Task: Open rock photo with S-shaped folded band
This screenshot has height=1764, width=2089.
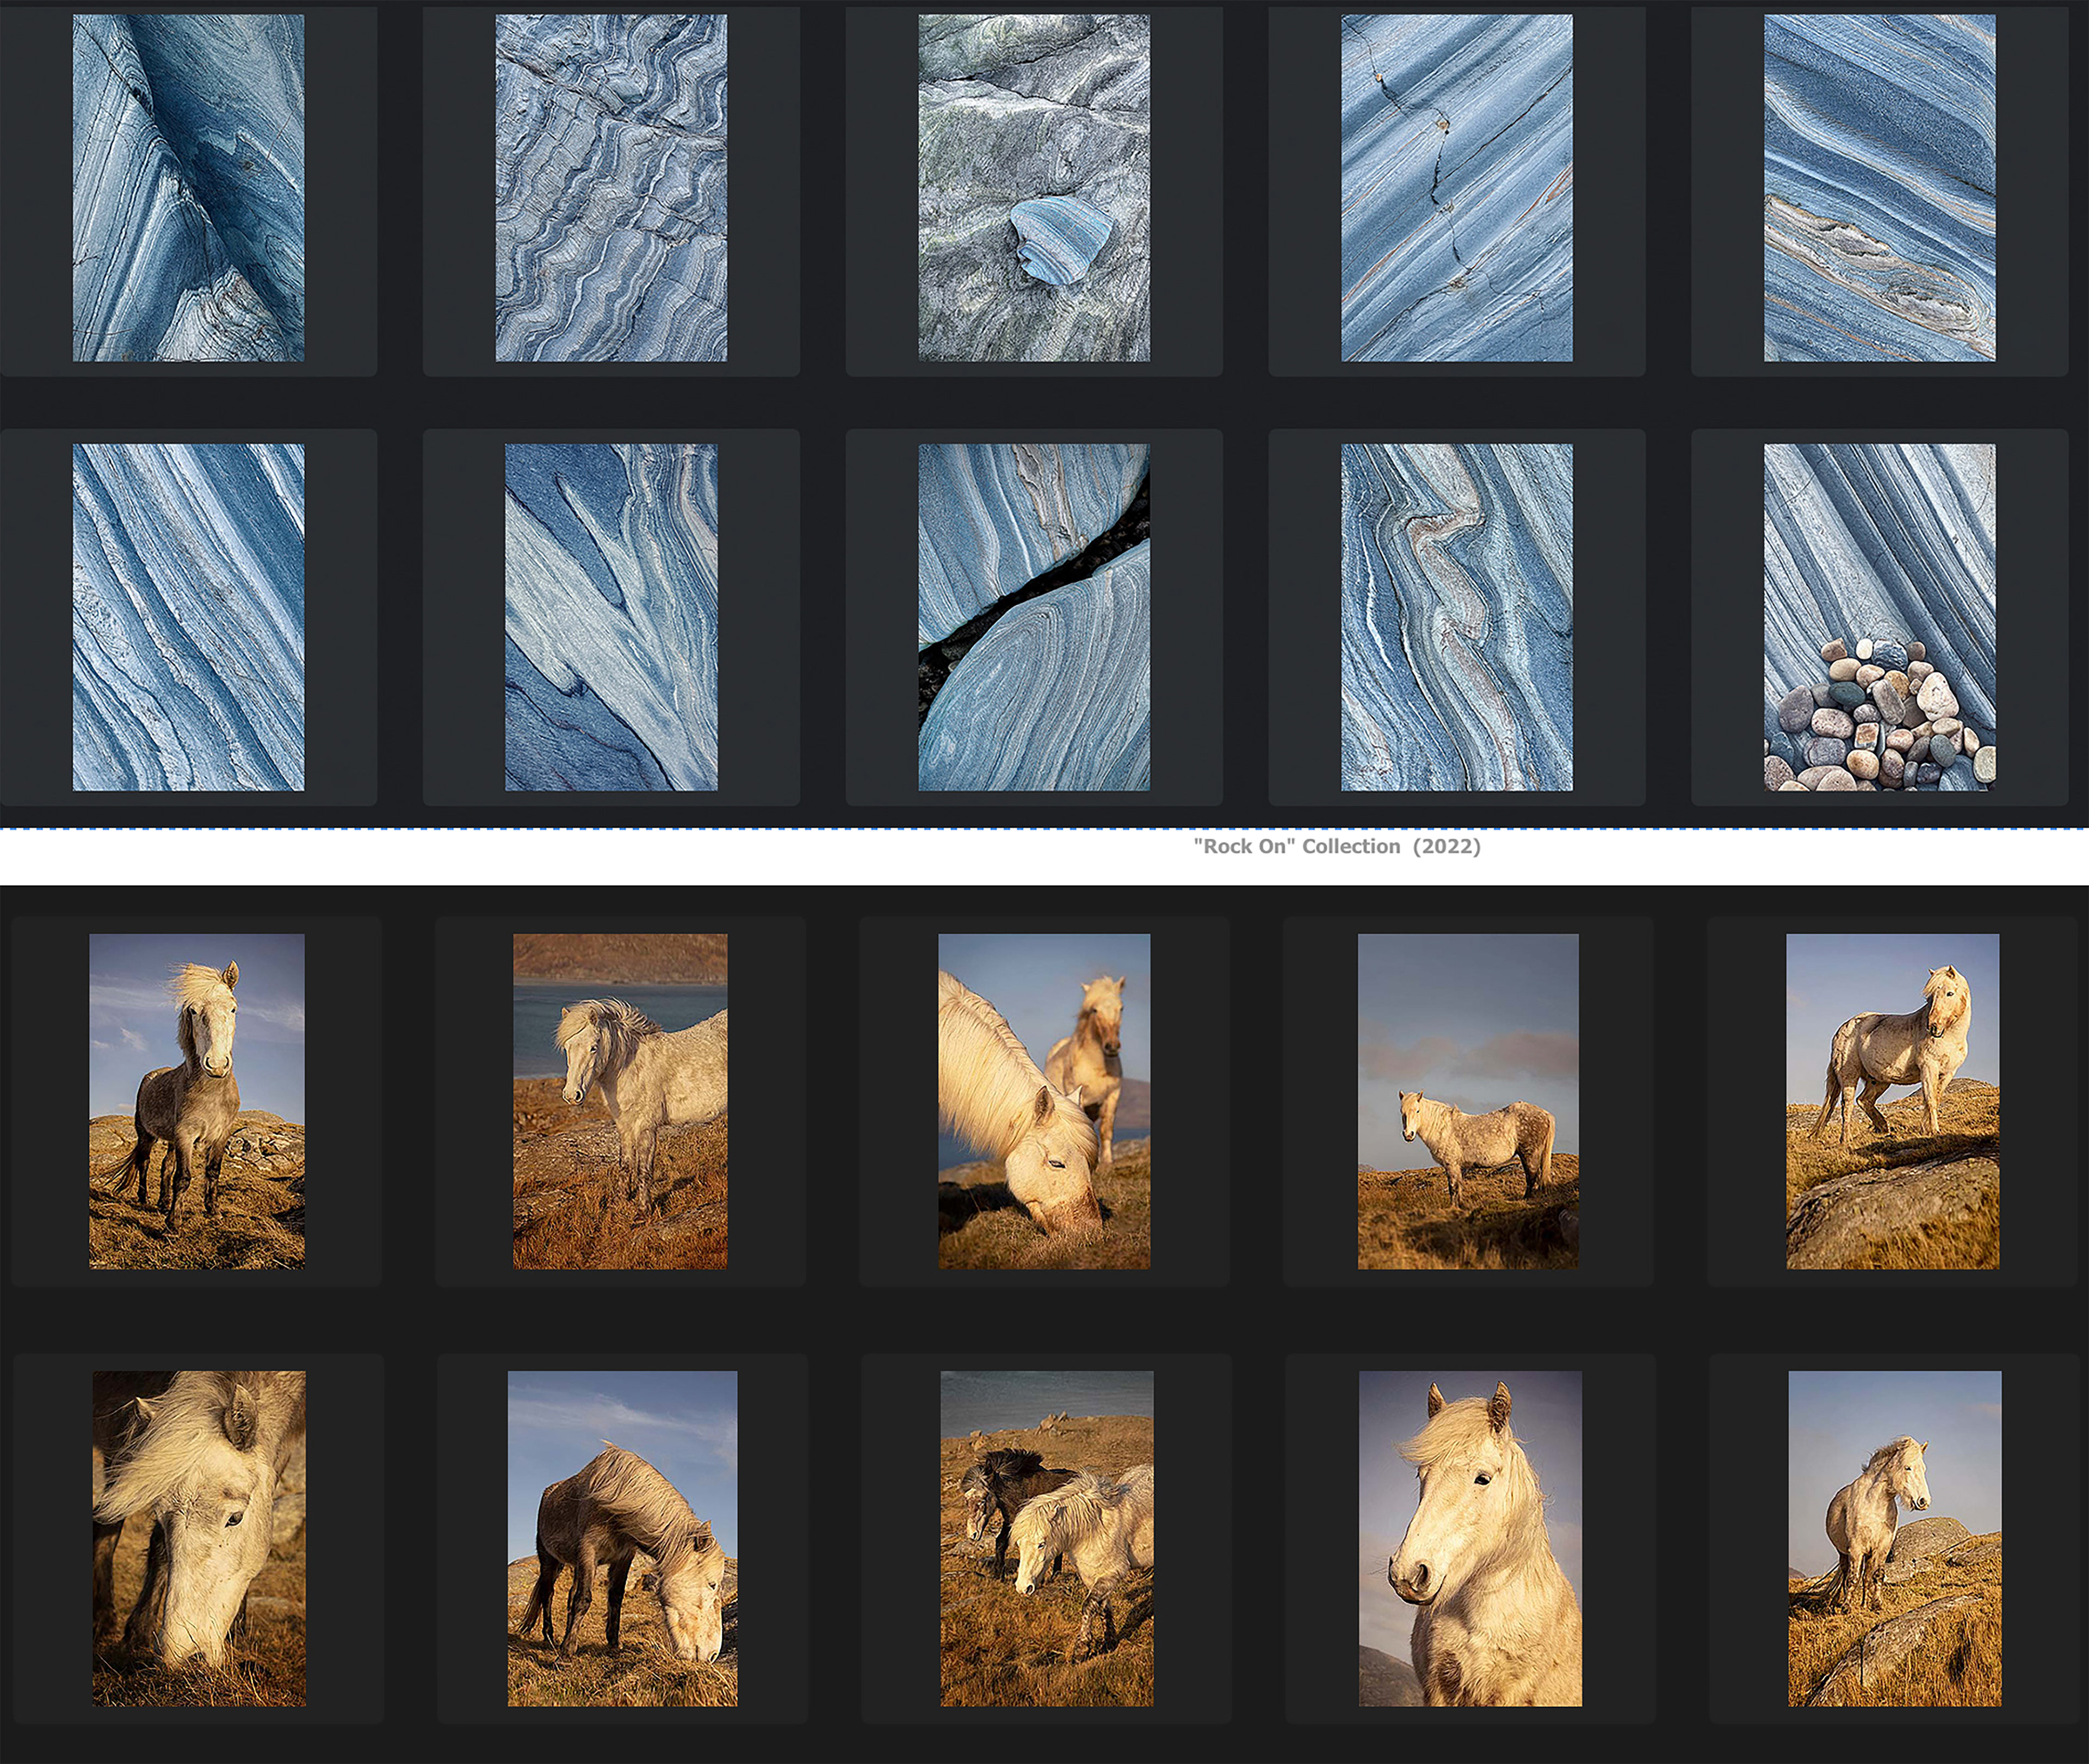Action: pos(1456,617)
